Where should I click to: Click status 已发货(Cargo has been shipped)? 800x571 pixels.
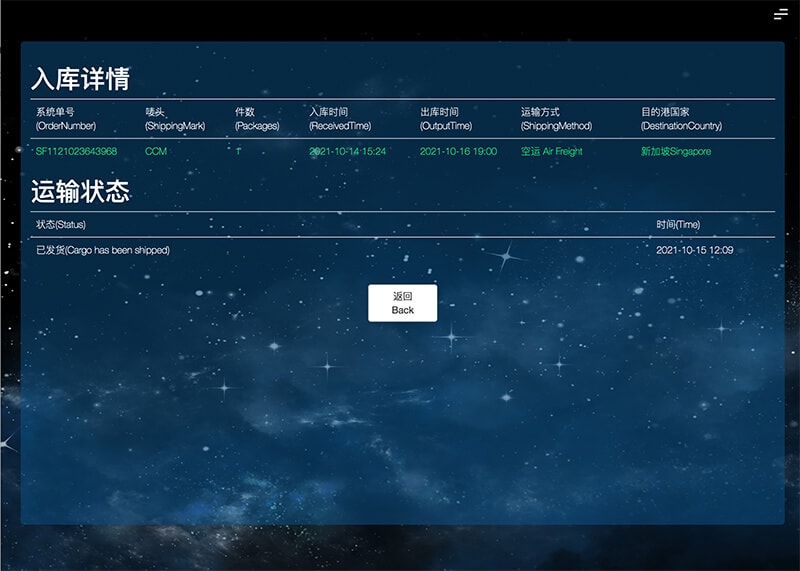coord(103,250)
